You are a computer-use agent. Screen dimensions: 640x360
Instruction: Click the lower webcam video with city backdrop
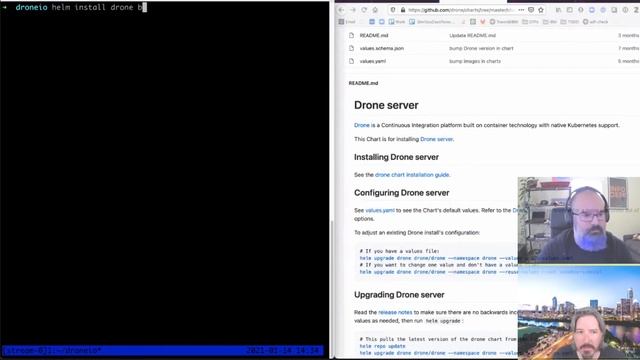[x=579, y=313]
